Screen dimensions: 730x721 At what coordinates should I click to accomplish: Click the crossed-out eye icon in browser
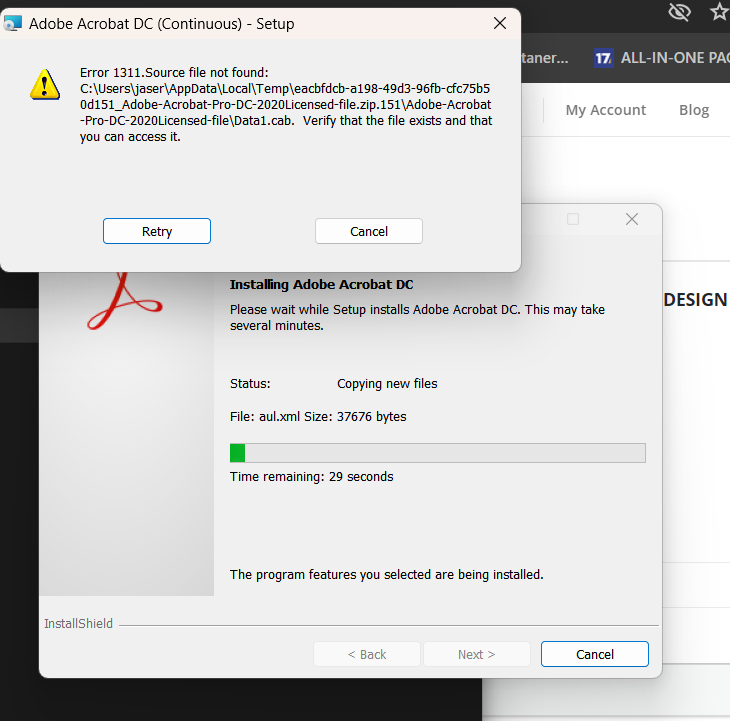[680, 12]
